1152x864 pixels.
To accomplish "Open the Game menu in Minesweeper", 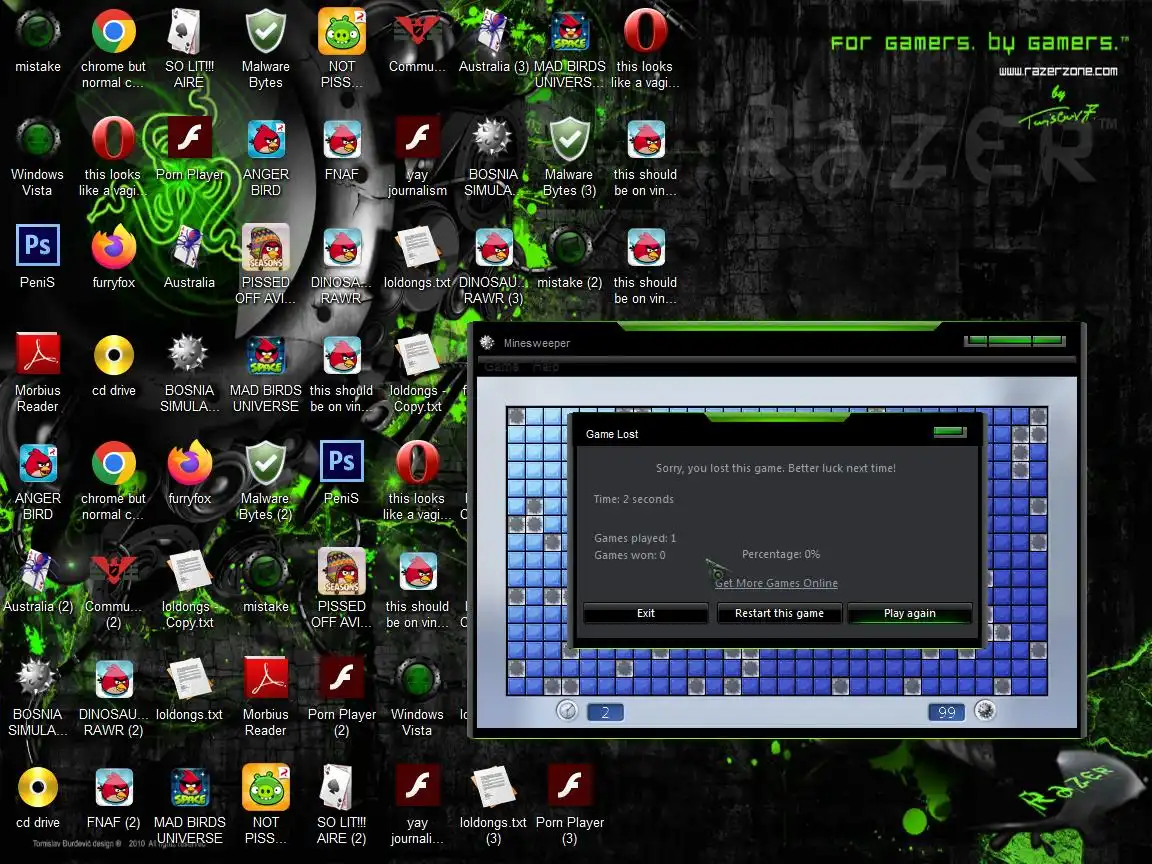I will point(501,366).
